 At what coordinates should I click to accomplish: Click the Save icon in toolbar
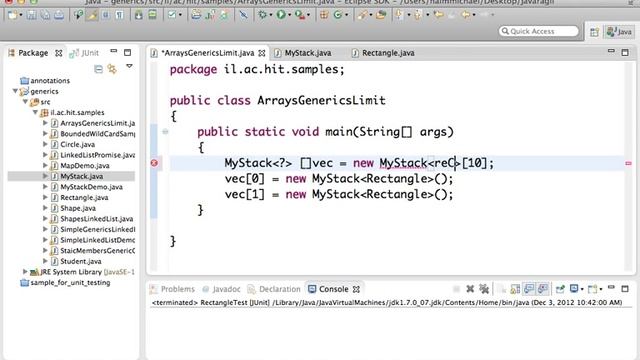click(x=31, y=15)
